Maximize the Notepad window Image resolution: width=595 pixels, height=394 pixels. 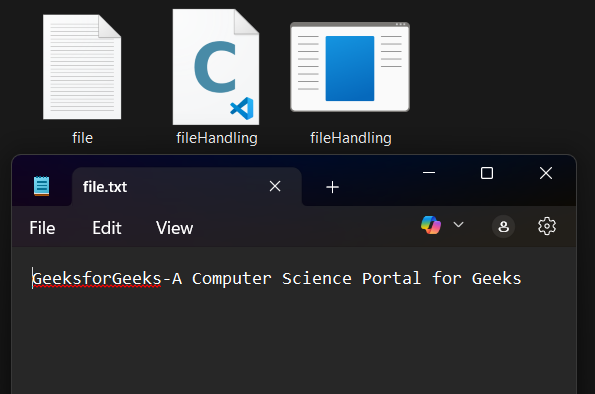point(487,173)
